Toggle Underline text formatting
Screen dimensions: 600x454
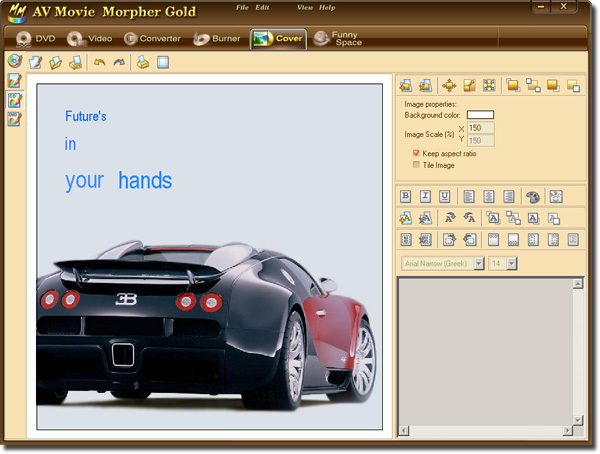click(x=445, y=196)
